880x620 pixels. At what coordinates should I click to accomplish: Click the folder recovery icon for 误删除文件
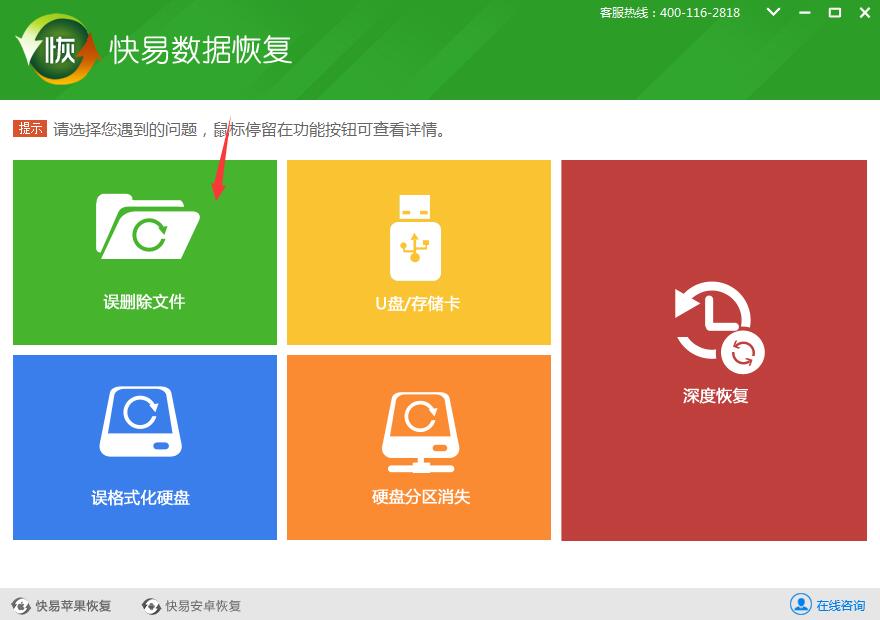click(x=148, y=227)
